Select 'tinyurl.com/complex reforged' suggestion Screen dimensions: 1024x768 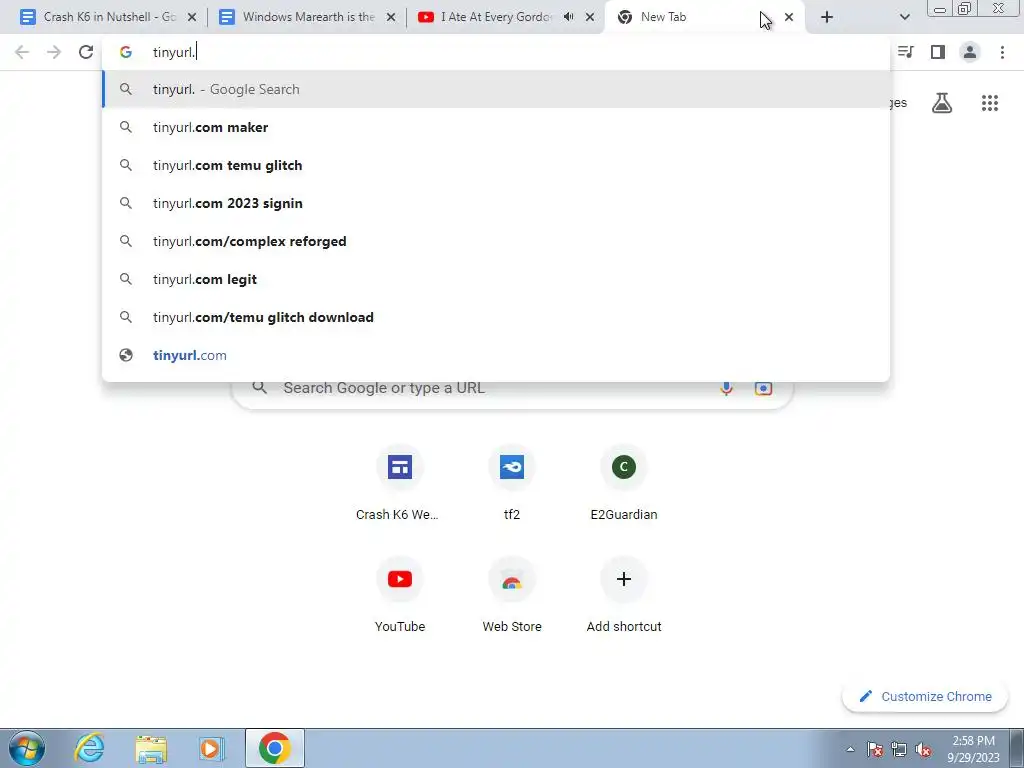496,241
